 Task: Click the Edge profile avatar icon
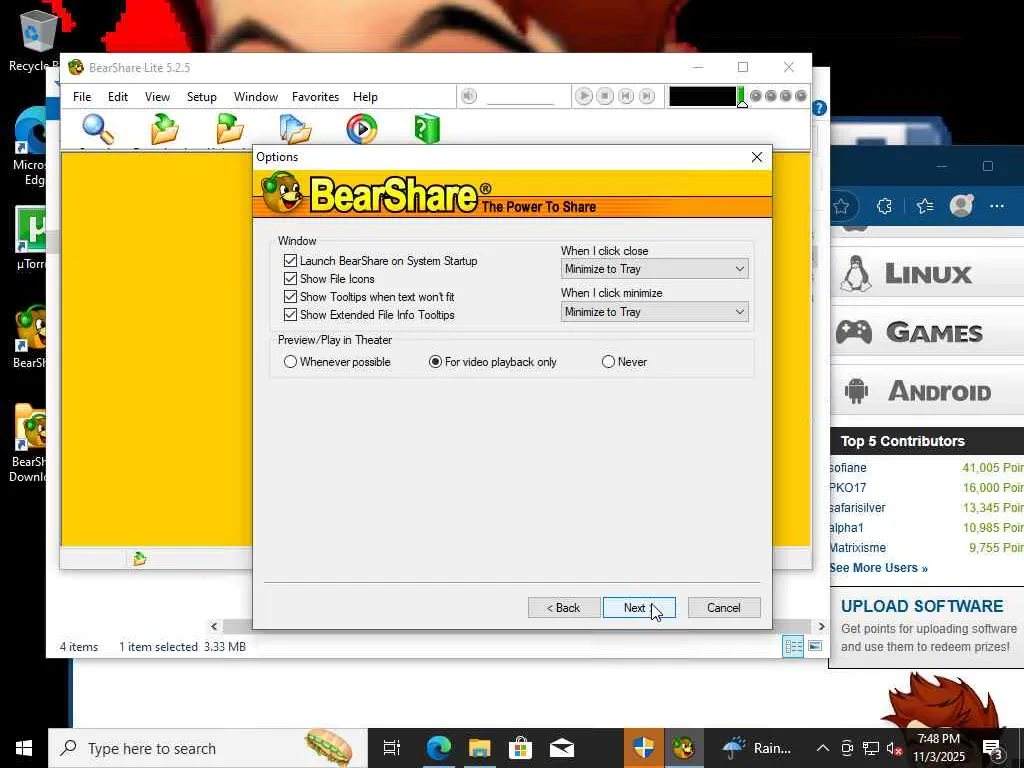(x=961, y=206)
